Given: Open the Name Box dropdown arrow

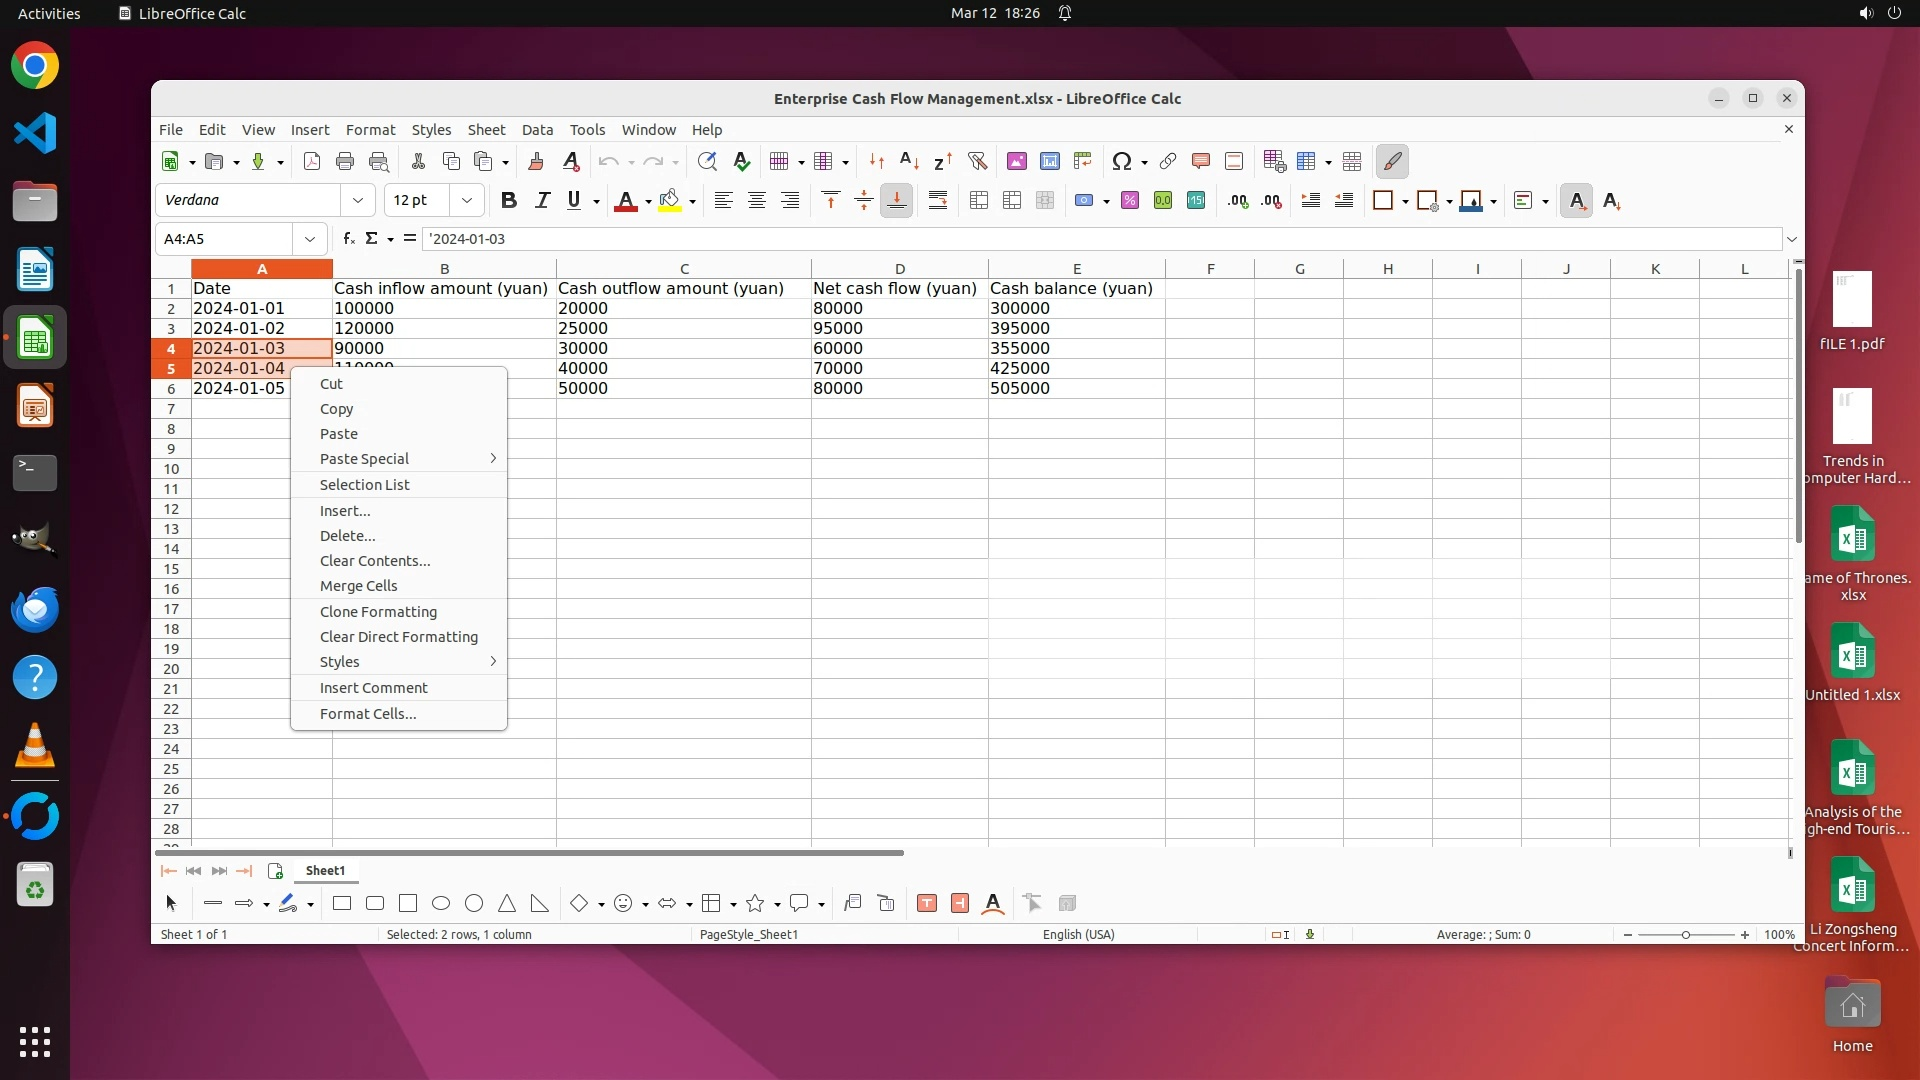Looking at the screenshot, I should [309, 239].
